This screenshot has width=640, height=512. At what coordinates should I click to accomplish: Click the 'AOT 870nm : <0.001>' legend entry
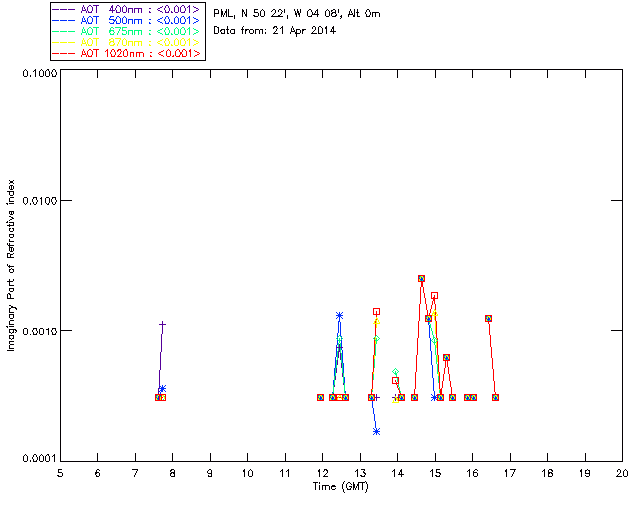click(x=126, y=42)
